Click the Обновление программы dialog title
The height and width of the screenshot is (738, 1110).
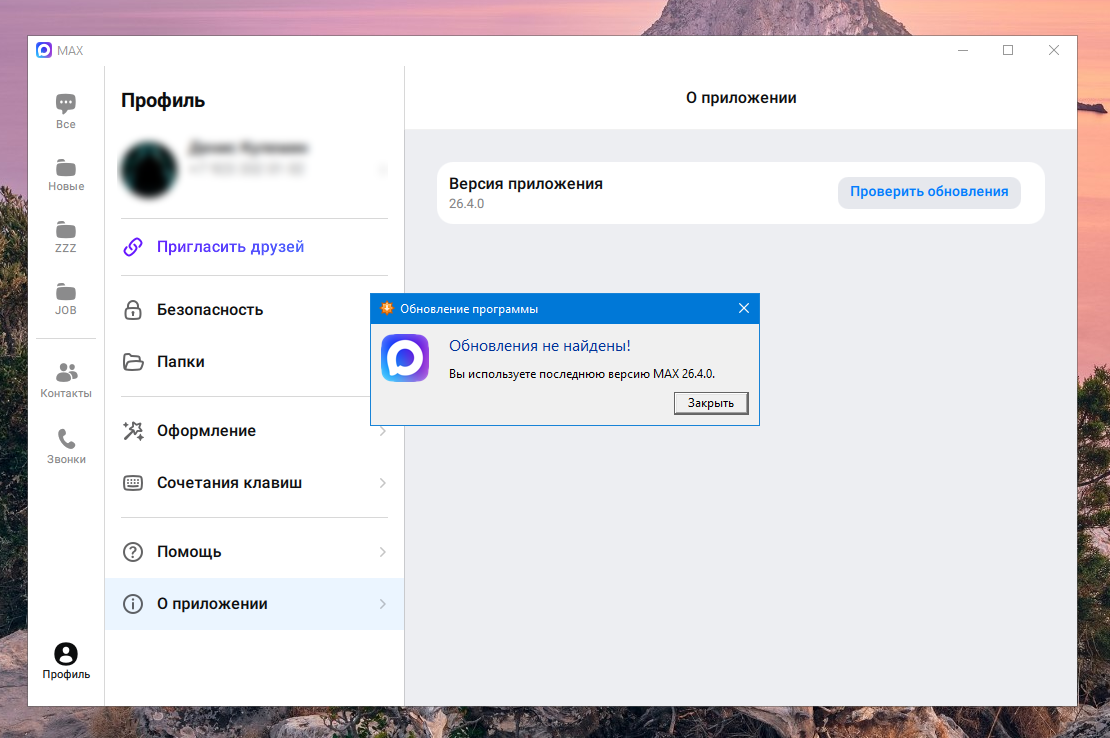click(x=469, y=309)
